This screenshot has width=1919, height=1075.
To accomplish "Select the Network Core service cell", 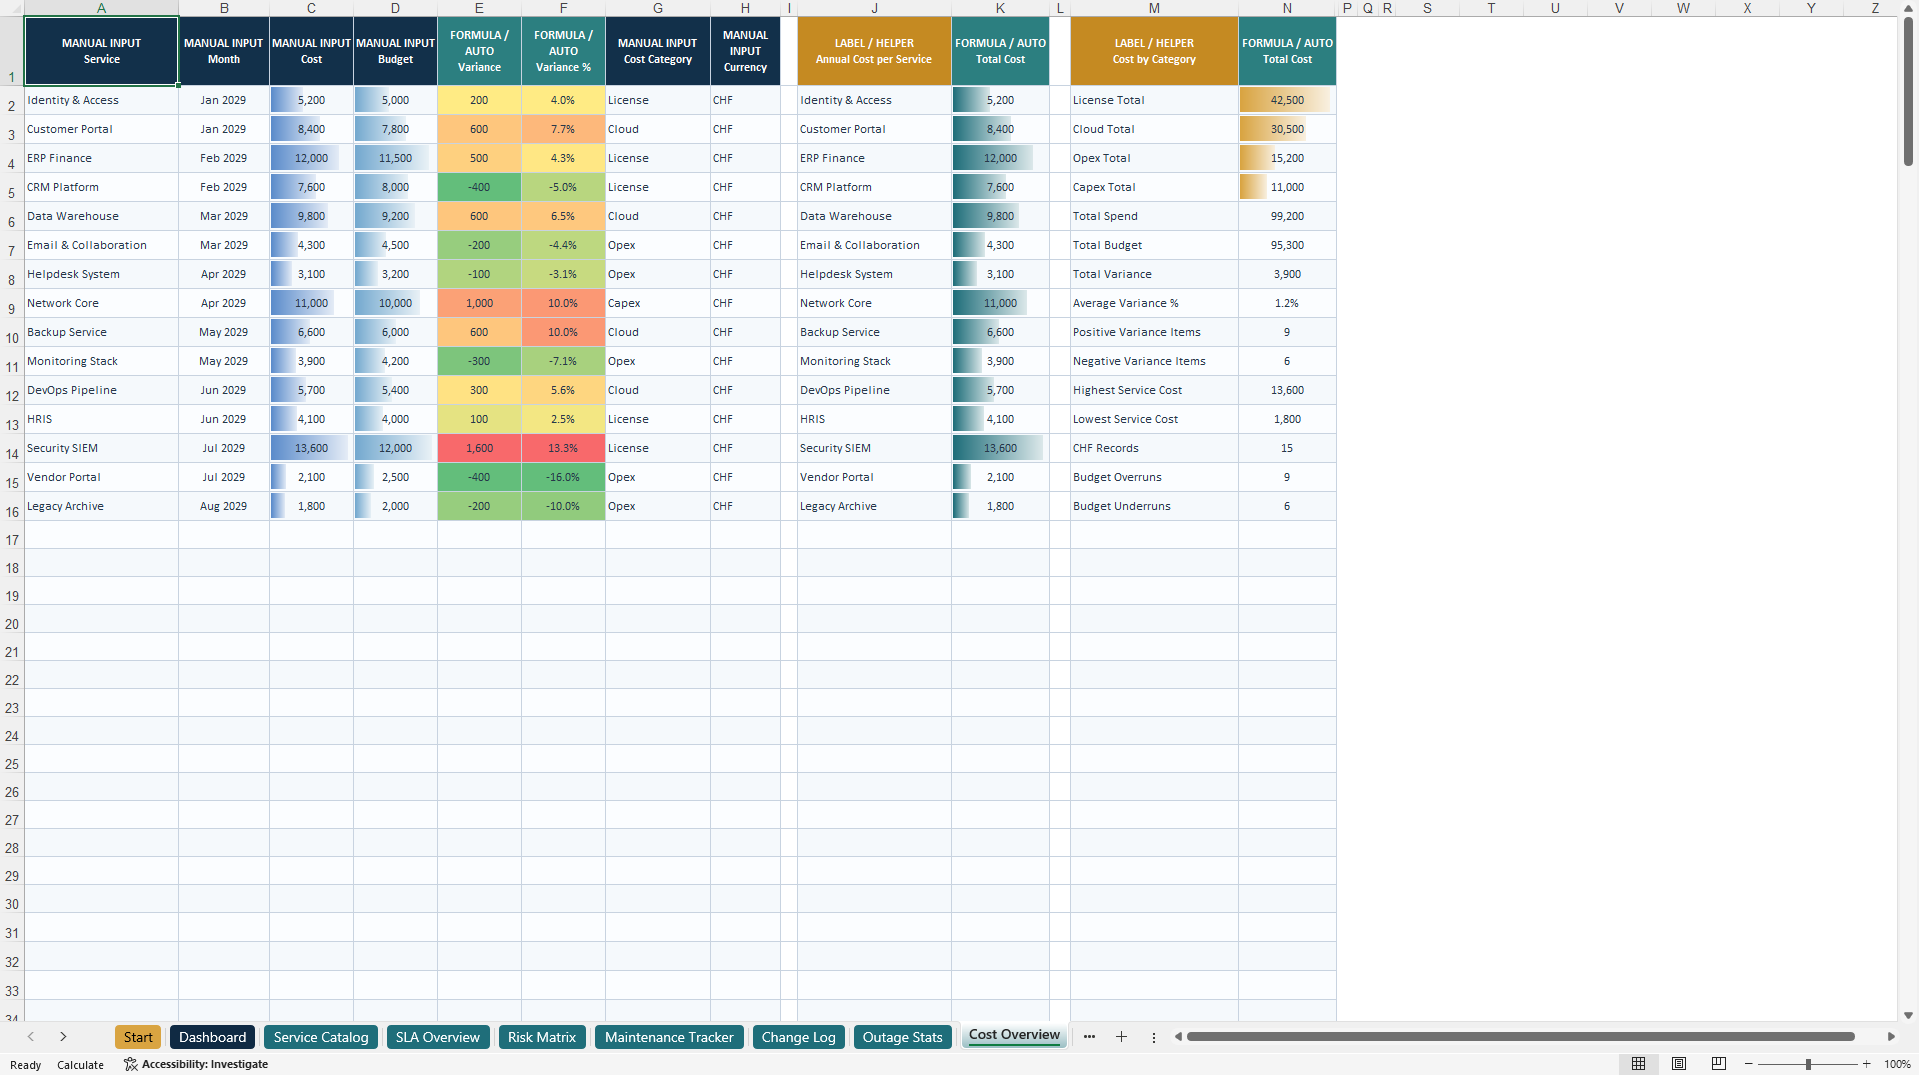I will coord(101,303).
